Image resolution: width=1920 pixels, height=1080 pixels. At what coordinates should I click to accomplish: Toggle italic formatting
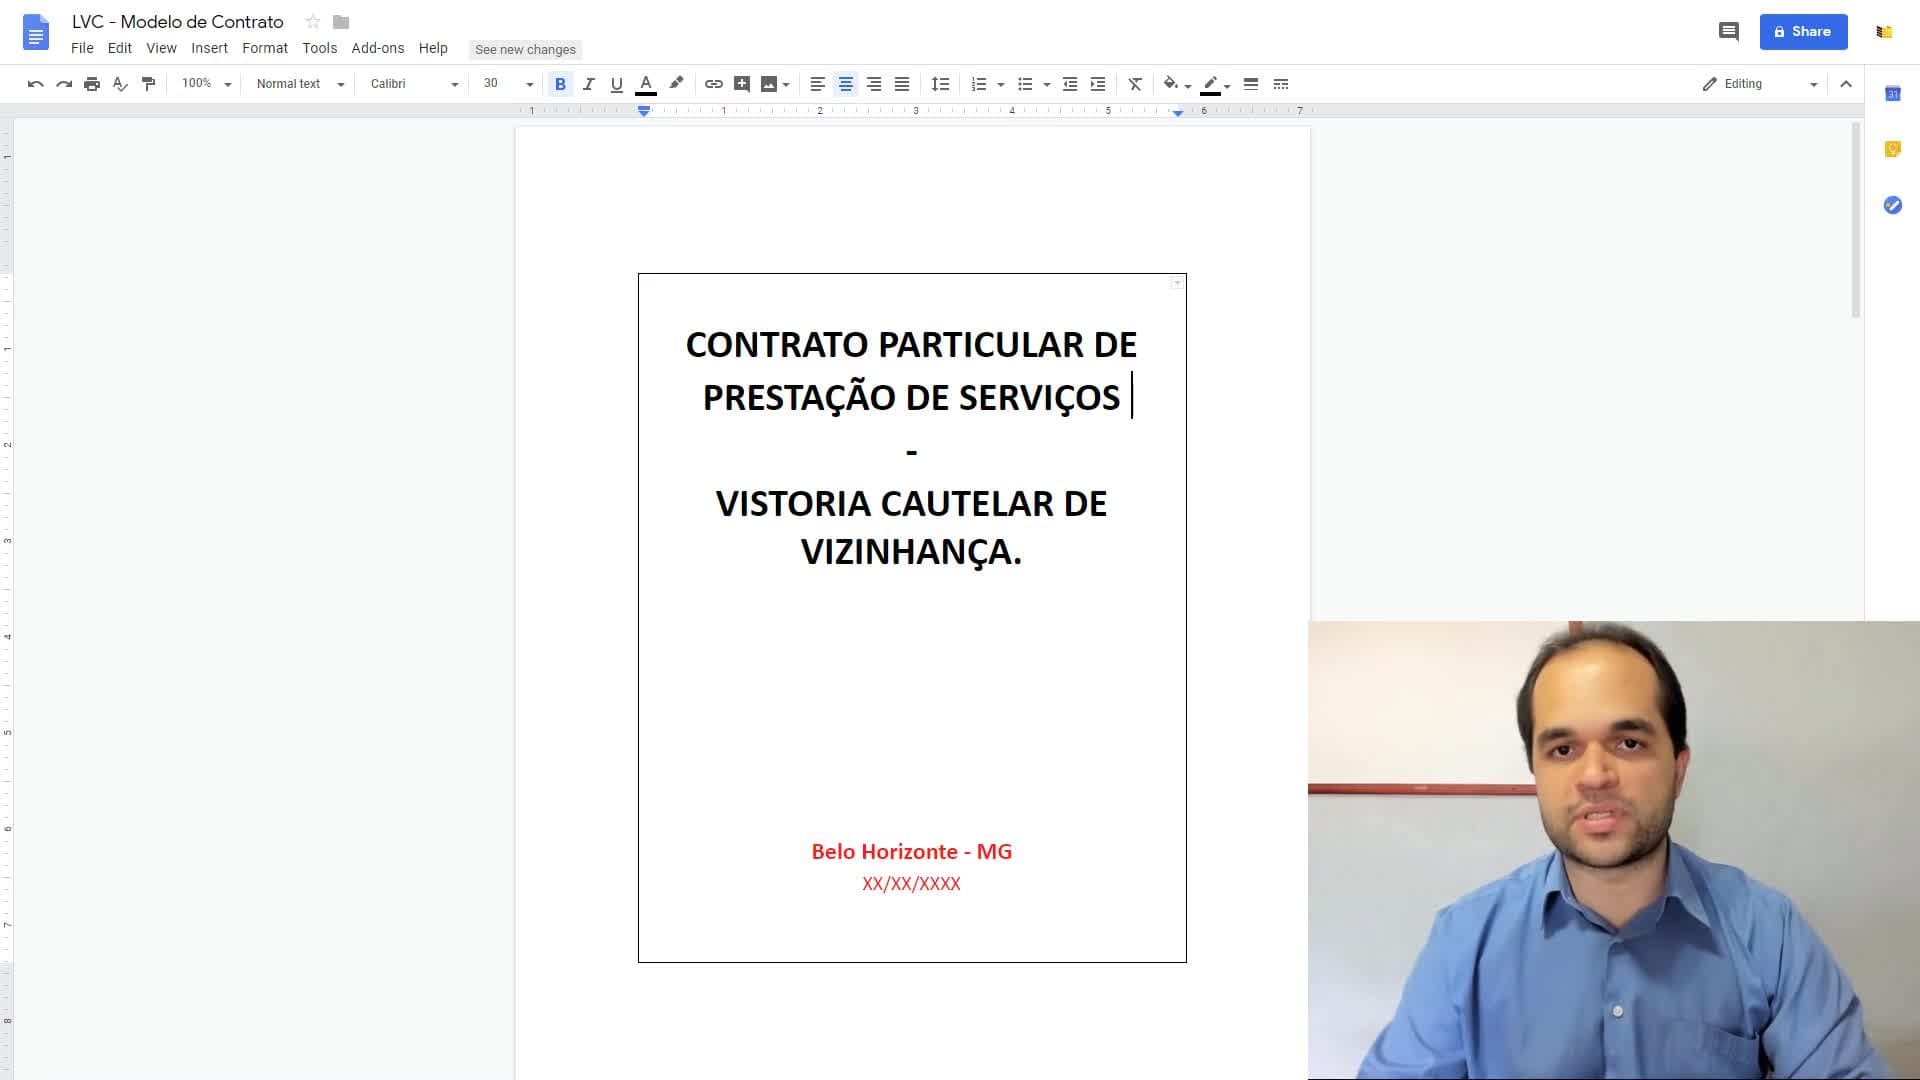click(588, 84)
